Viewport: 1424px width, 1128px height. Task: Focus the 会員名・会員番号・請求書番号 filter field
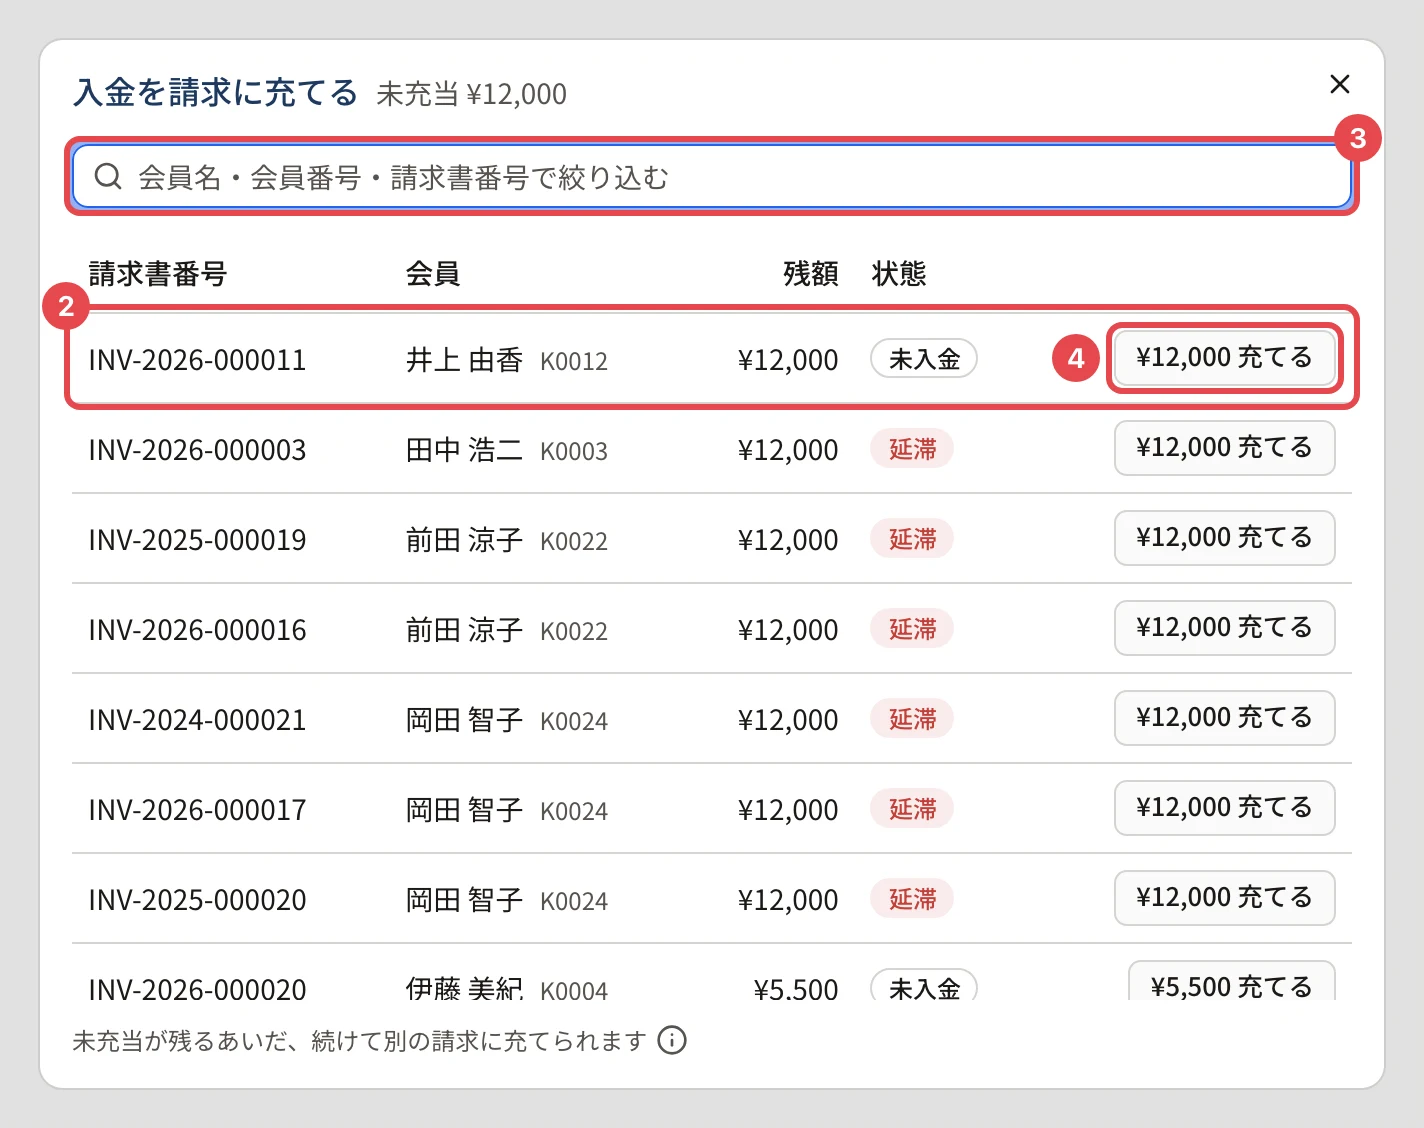(712, 177)
